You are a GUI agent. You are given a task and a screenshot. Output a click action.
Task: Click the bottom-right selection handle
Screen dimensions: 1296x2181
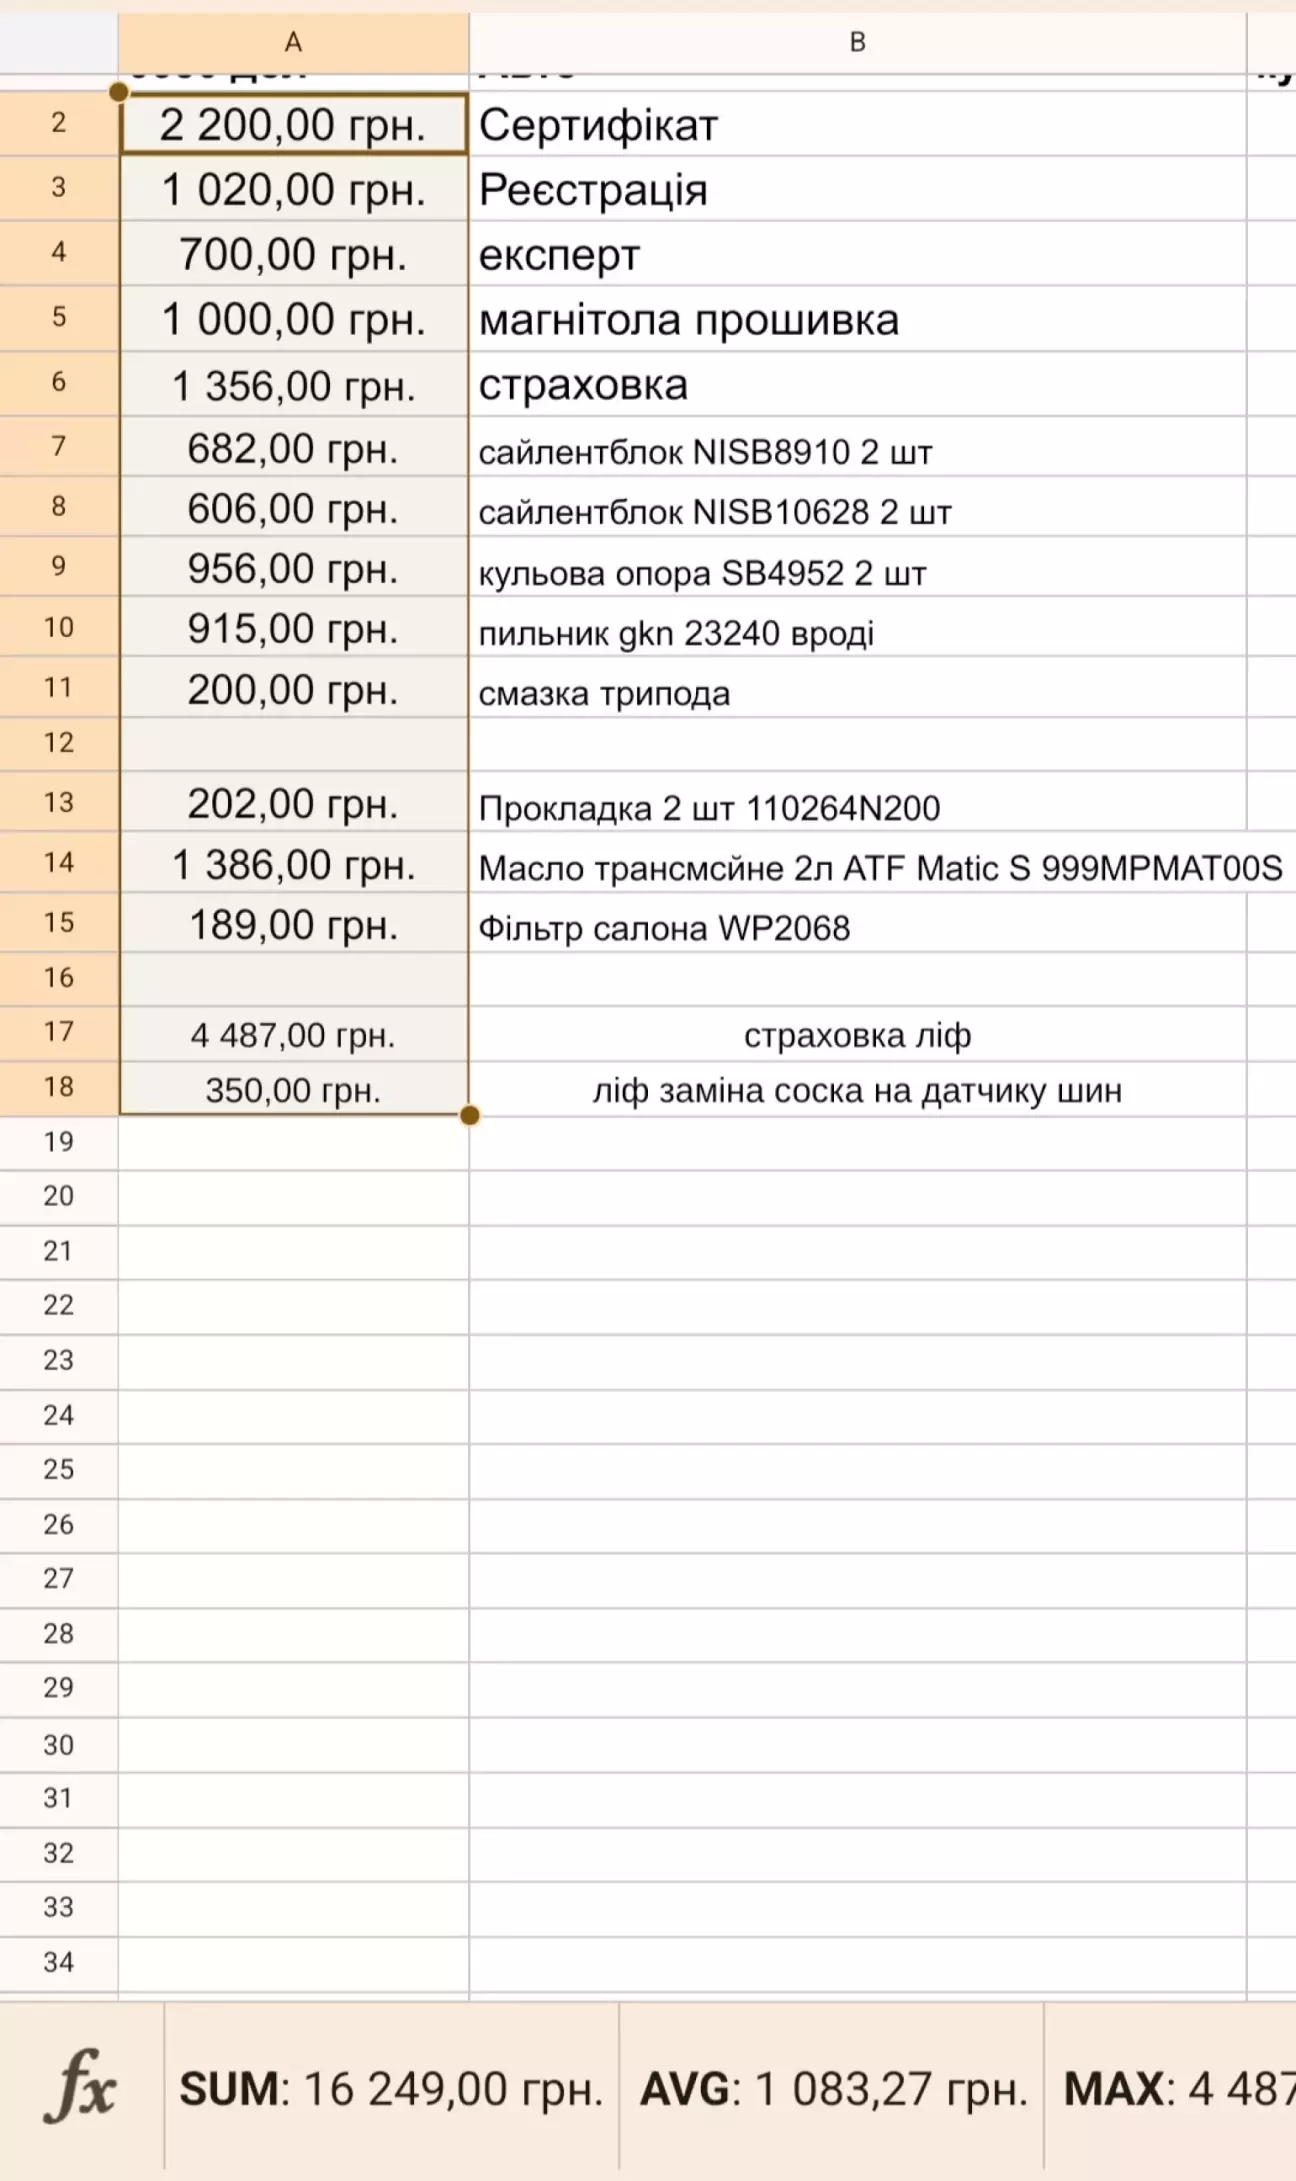point(469,1115)
